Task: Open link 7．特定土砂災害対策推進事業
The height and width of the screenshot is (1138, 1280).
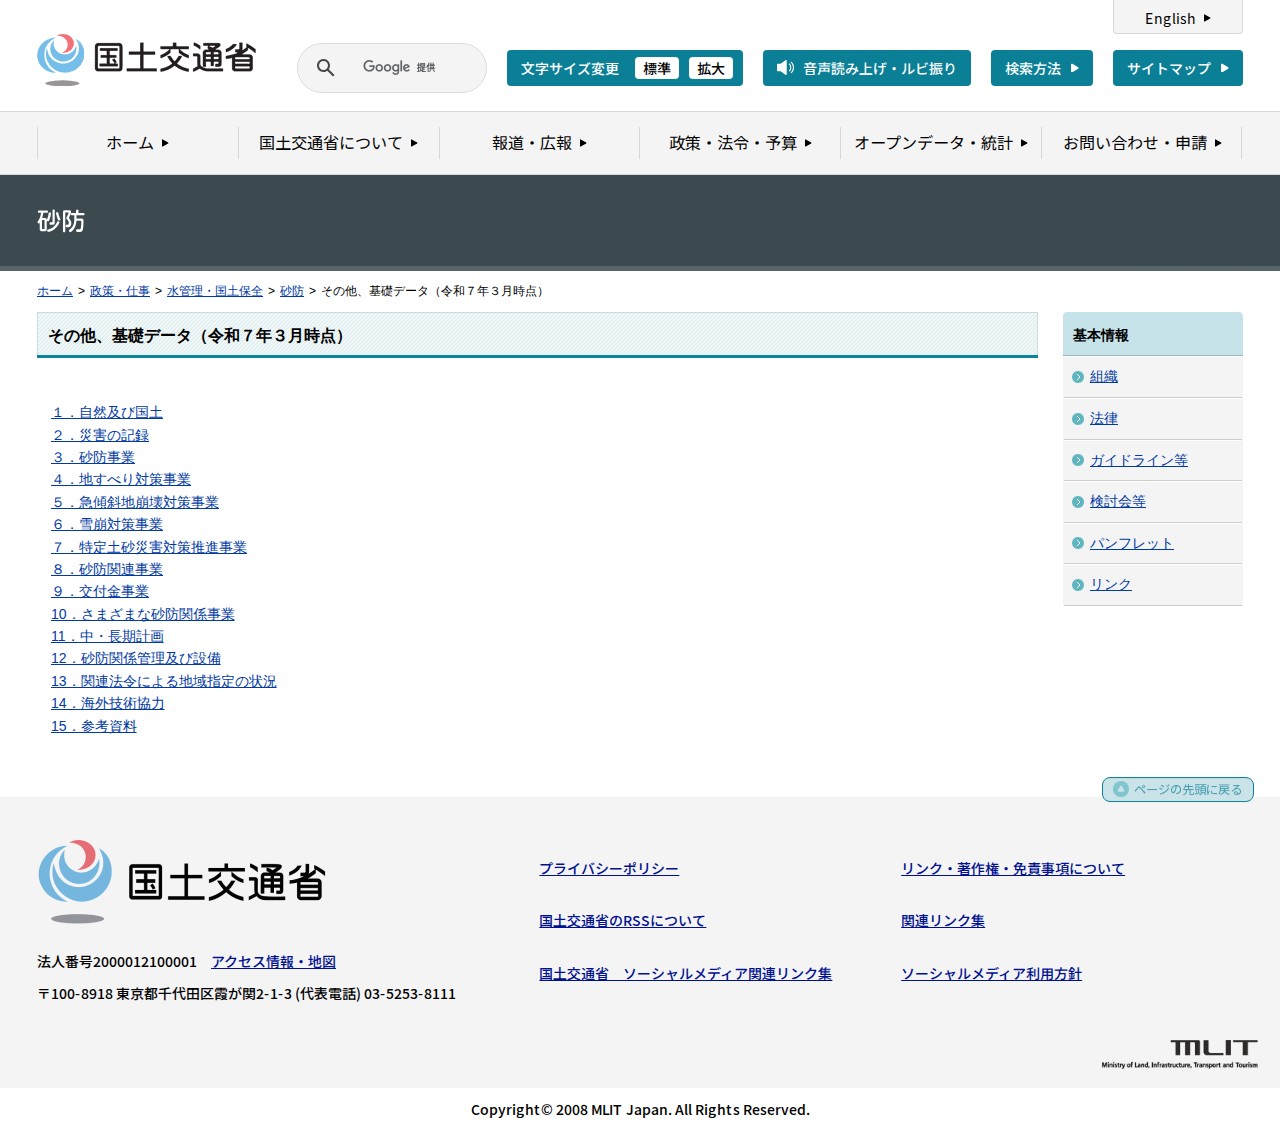Action: coord(149,547)
